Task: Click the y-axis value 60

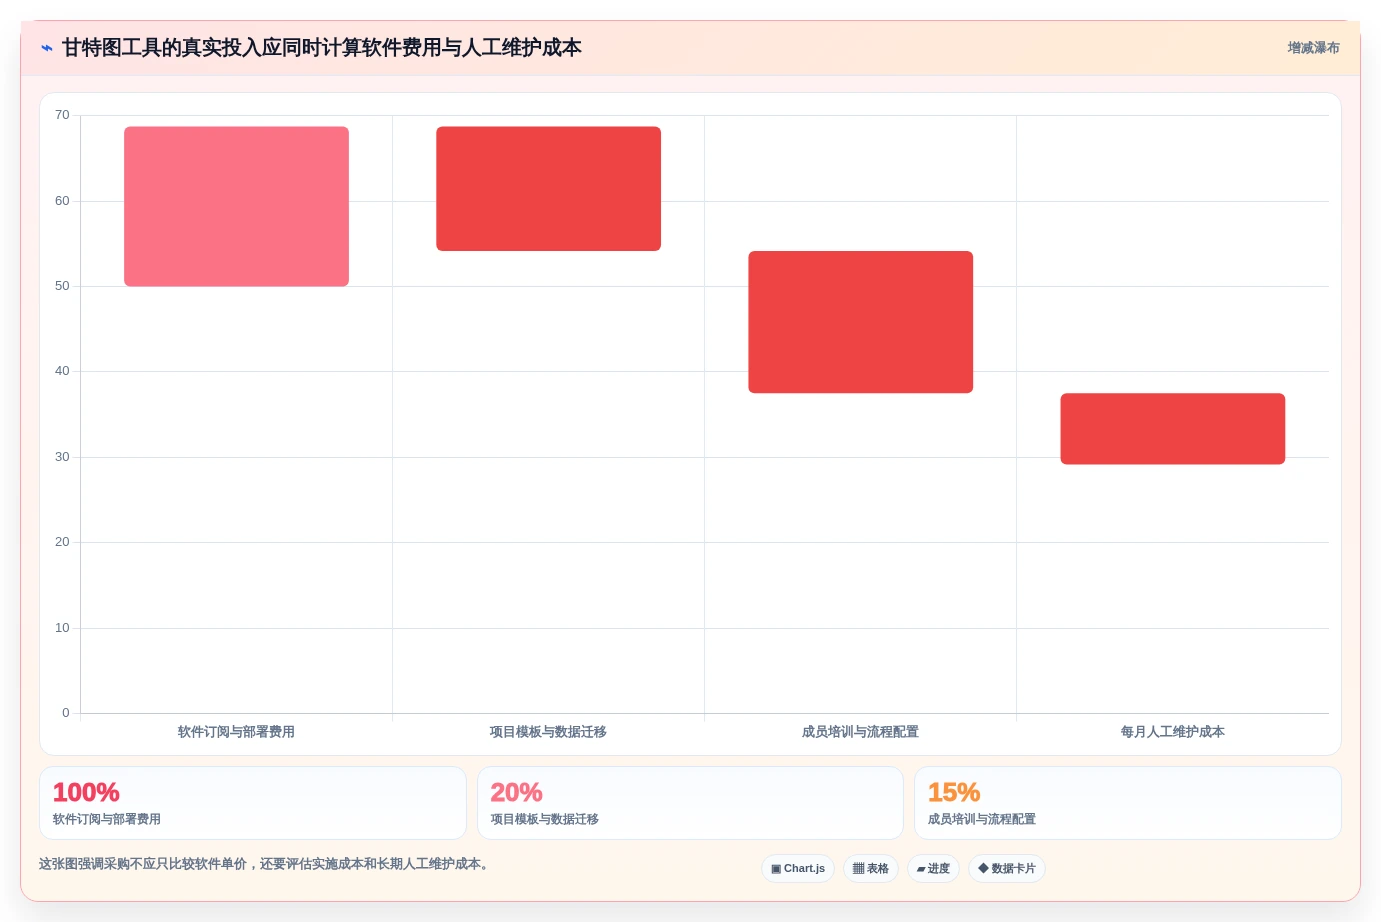Action: click(62, 201)
